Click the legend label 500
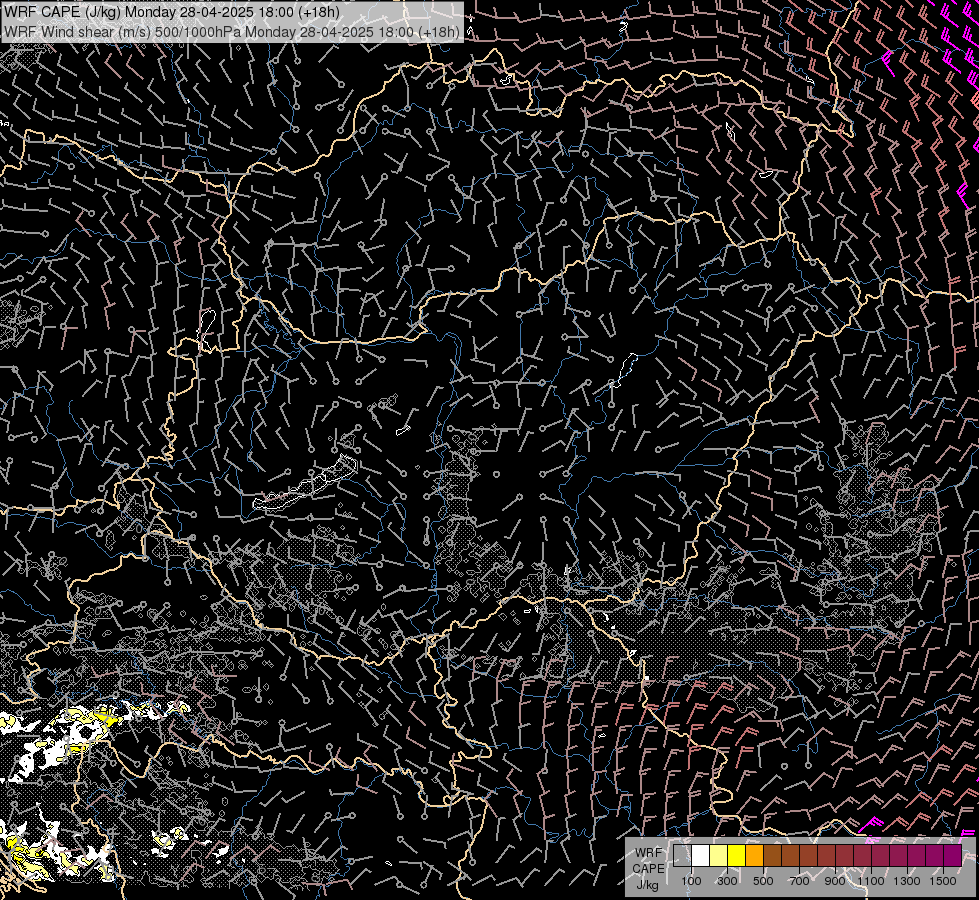 [x=763, y=881]
